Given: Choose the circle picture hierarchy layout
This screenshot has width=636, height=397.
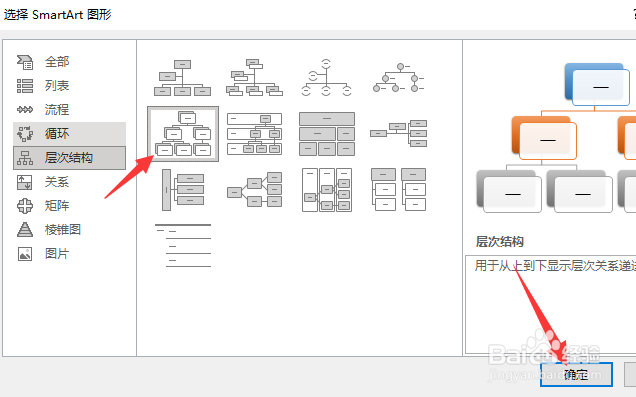Looking at the screenshot, I should click(x=399, y=77).
